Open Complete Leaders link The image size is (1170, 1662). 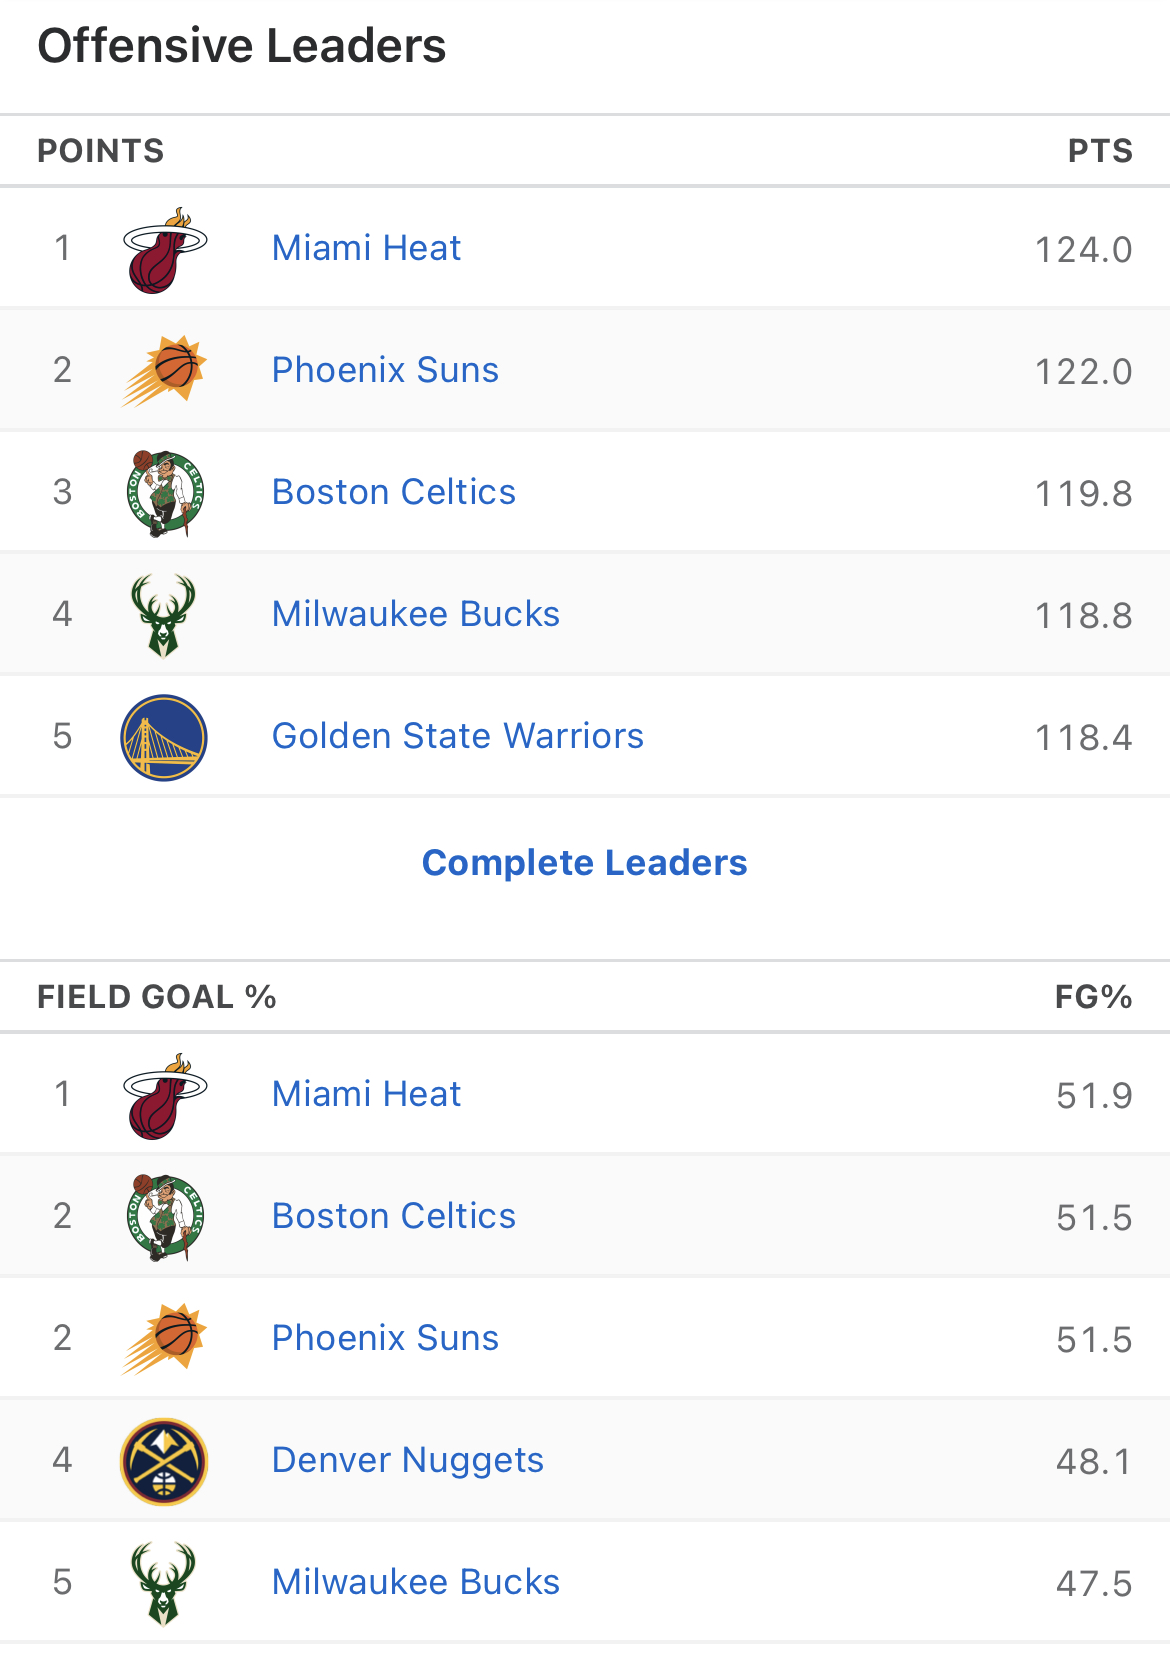tap(584, 863)
